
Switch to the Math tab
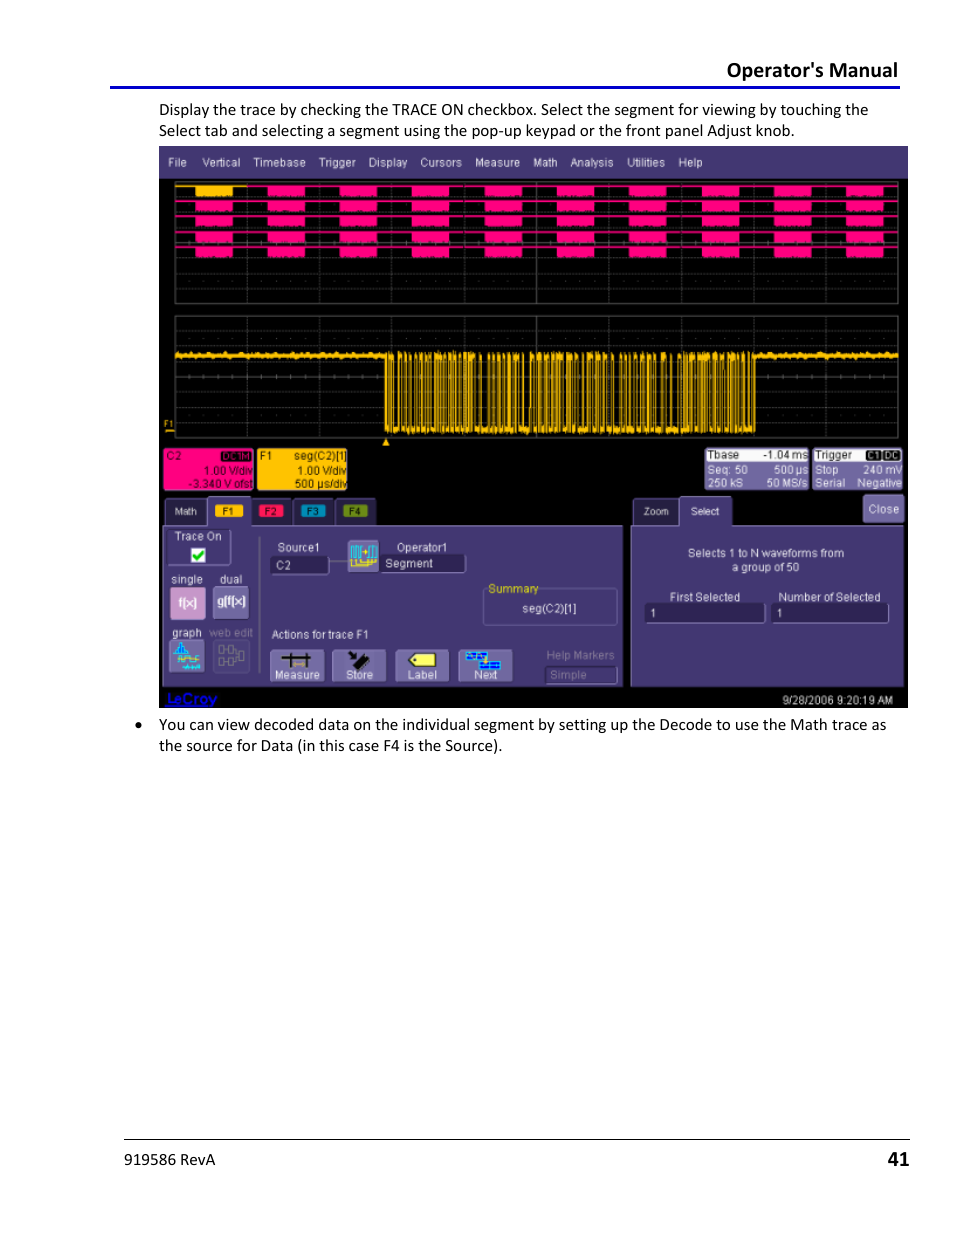(x=185, y=511)
